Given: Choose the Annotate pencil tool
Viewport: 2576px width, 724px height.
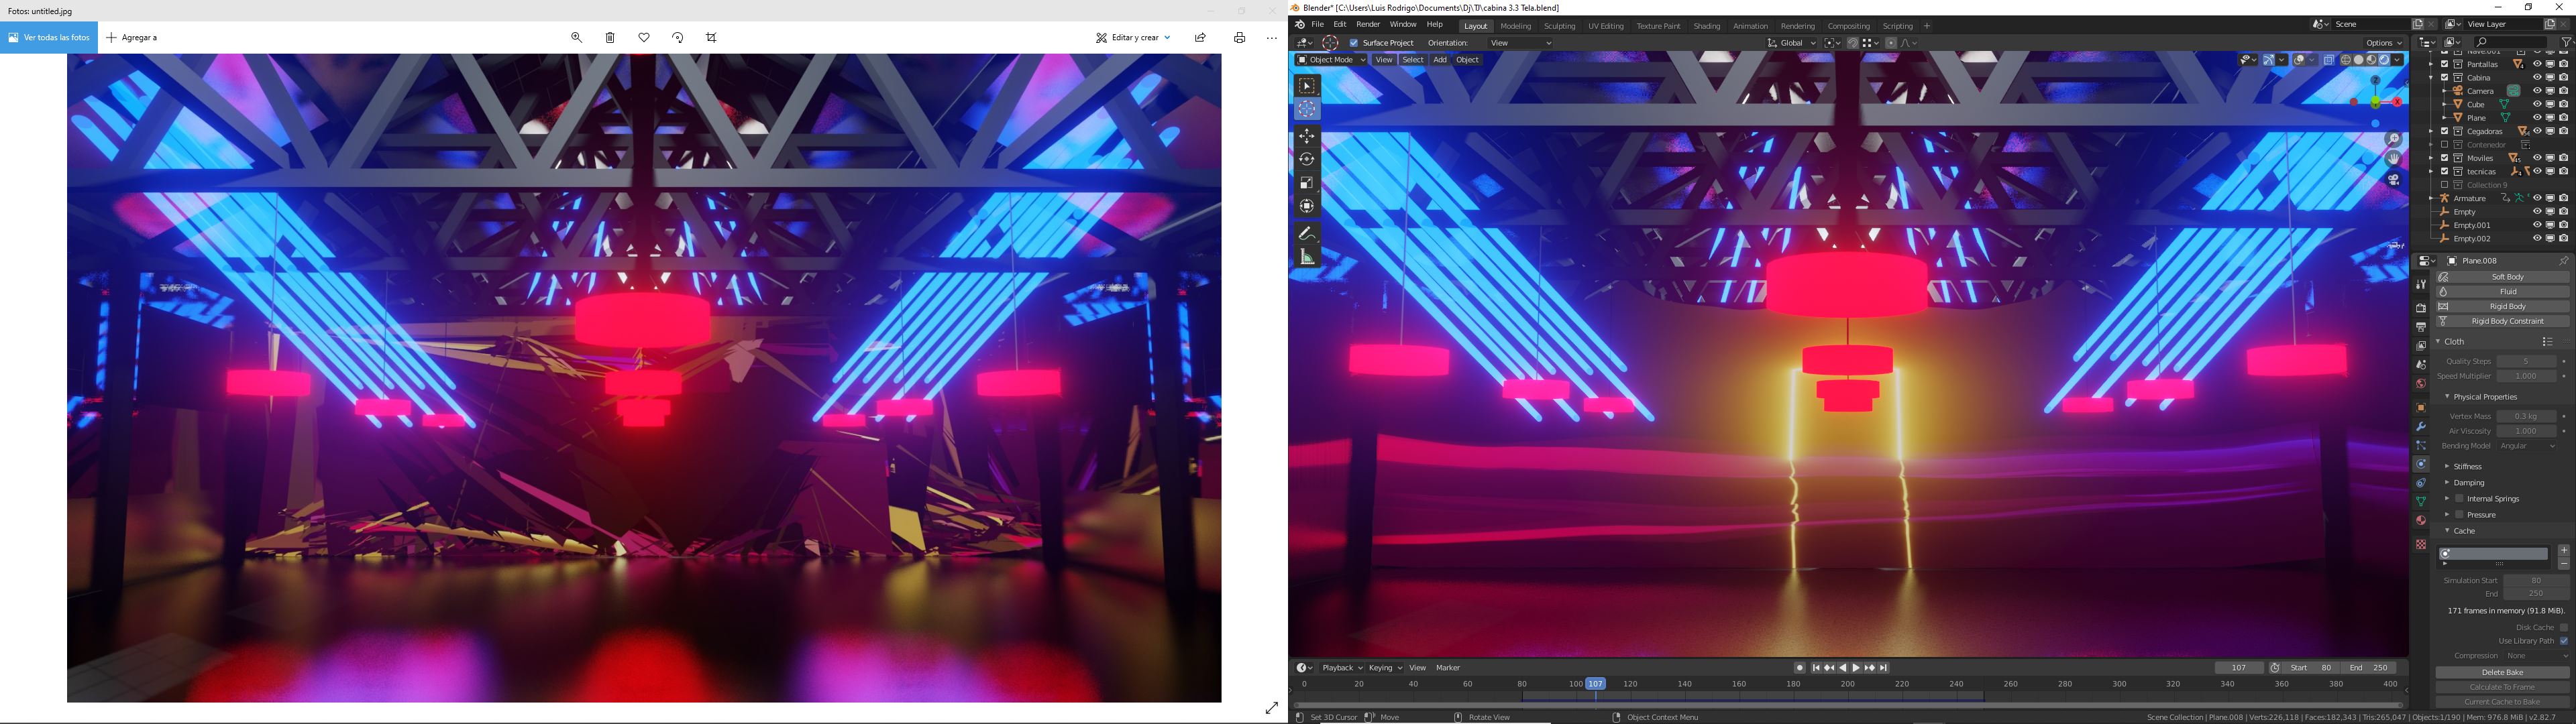Looking at the screenshot, I should tap(1306, 233).
